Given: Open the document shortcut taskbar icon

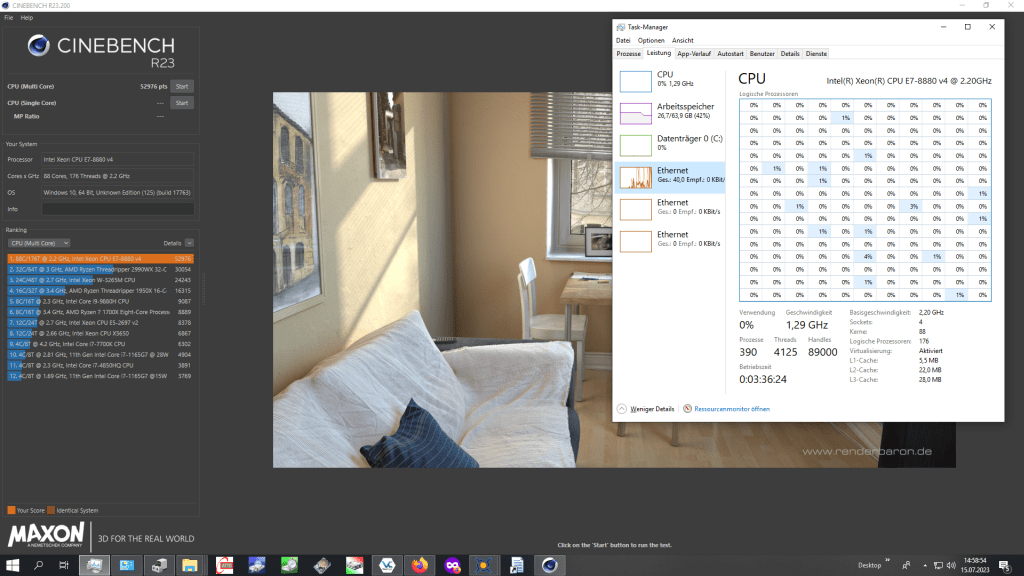Looking at the screenshot, I should click(517, 565).
